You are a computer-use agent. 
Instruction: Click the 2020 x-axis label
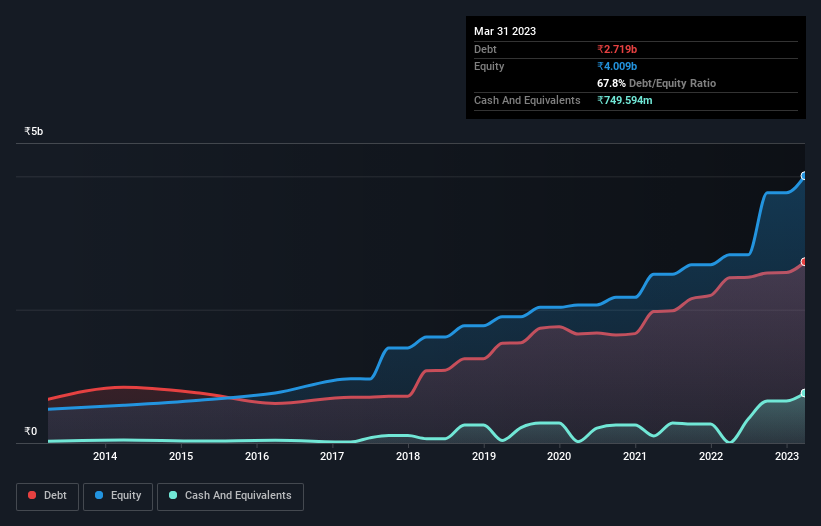tap(559, 456)
